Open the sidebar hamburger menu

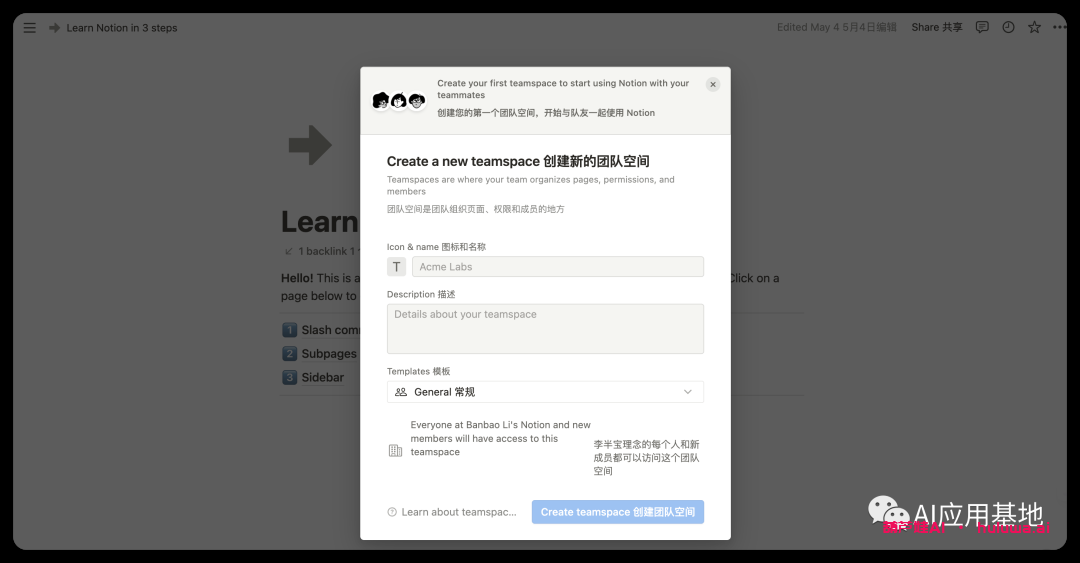click(x=29, y=28)
